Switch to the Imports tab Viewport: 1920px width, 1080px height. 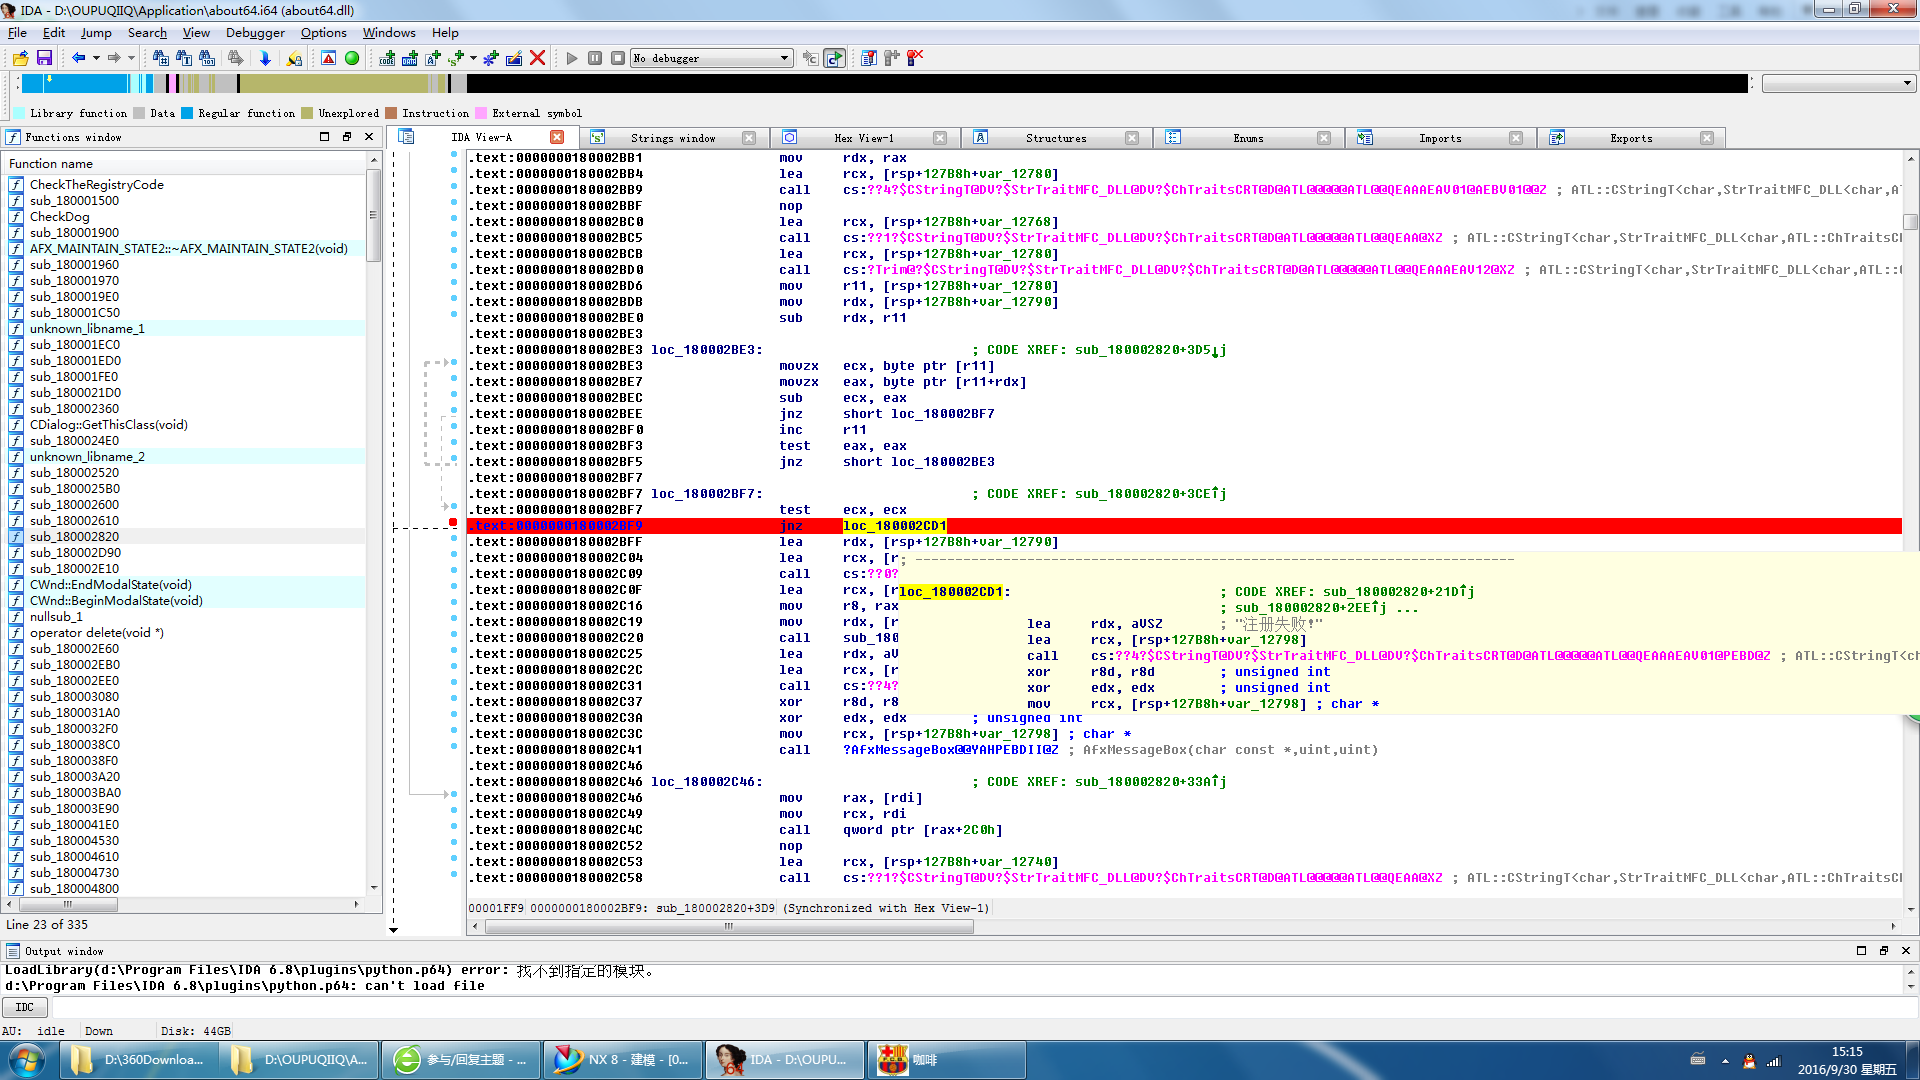1439,138
